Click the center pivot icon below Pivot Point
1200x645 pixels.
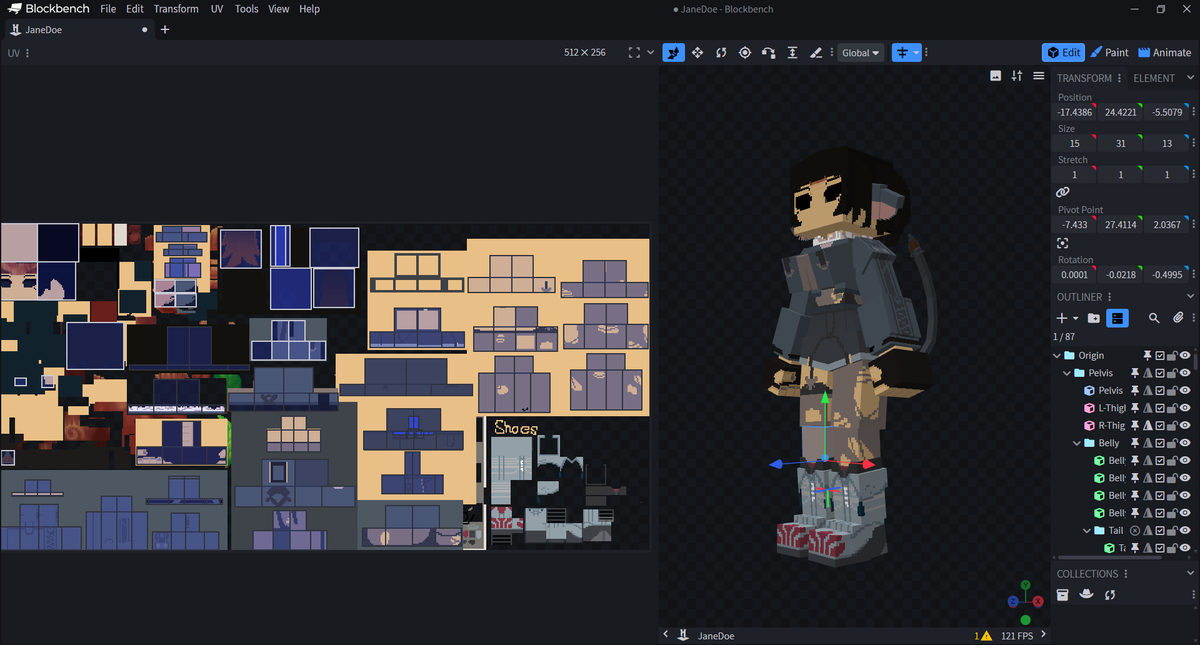point(1063,243)
